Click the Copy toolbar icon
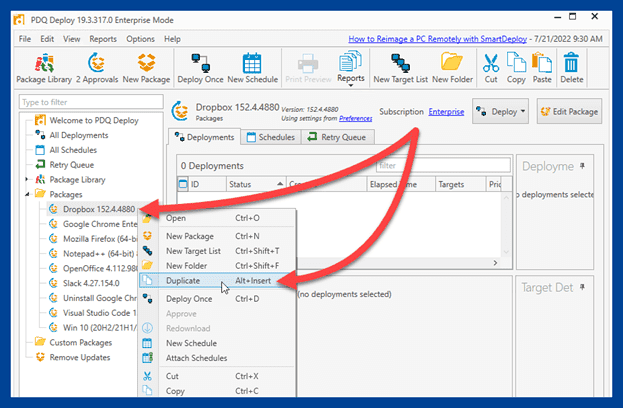The image size is (623, 408). pos(516,68)
